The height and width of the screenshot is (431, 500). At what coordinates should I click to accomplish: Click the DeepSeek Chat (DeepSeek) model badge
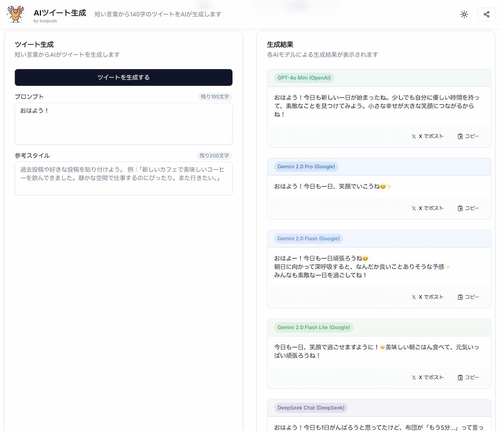[x=311, y=408]
